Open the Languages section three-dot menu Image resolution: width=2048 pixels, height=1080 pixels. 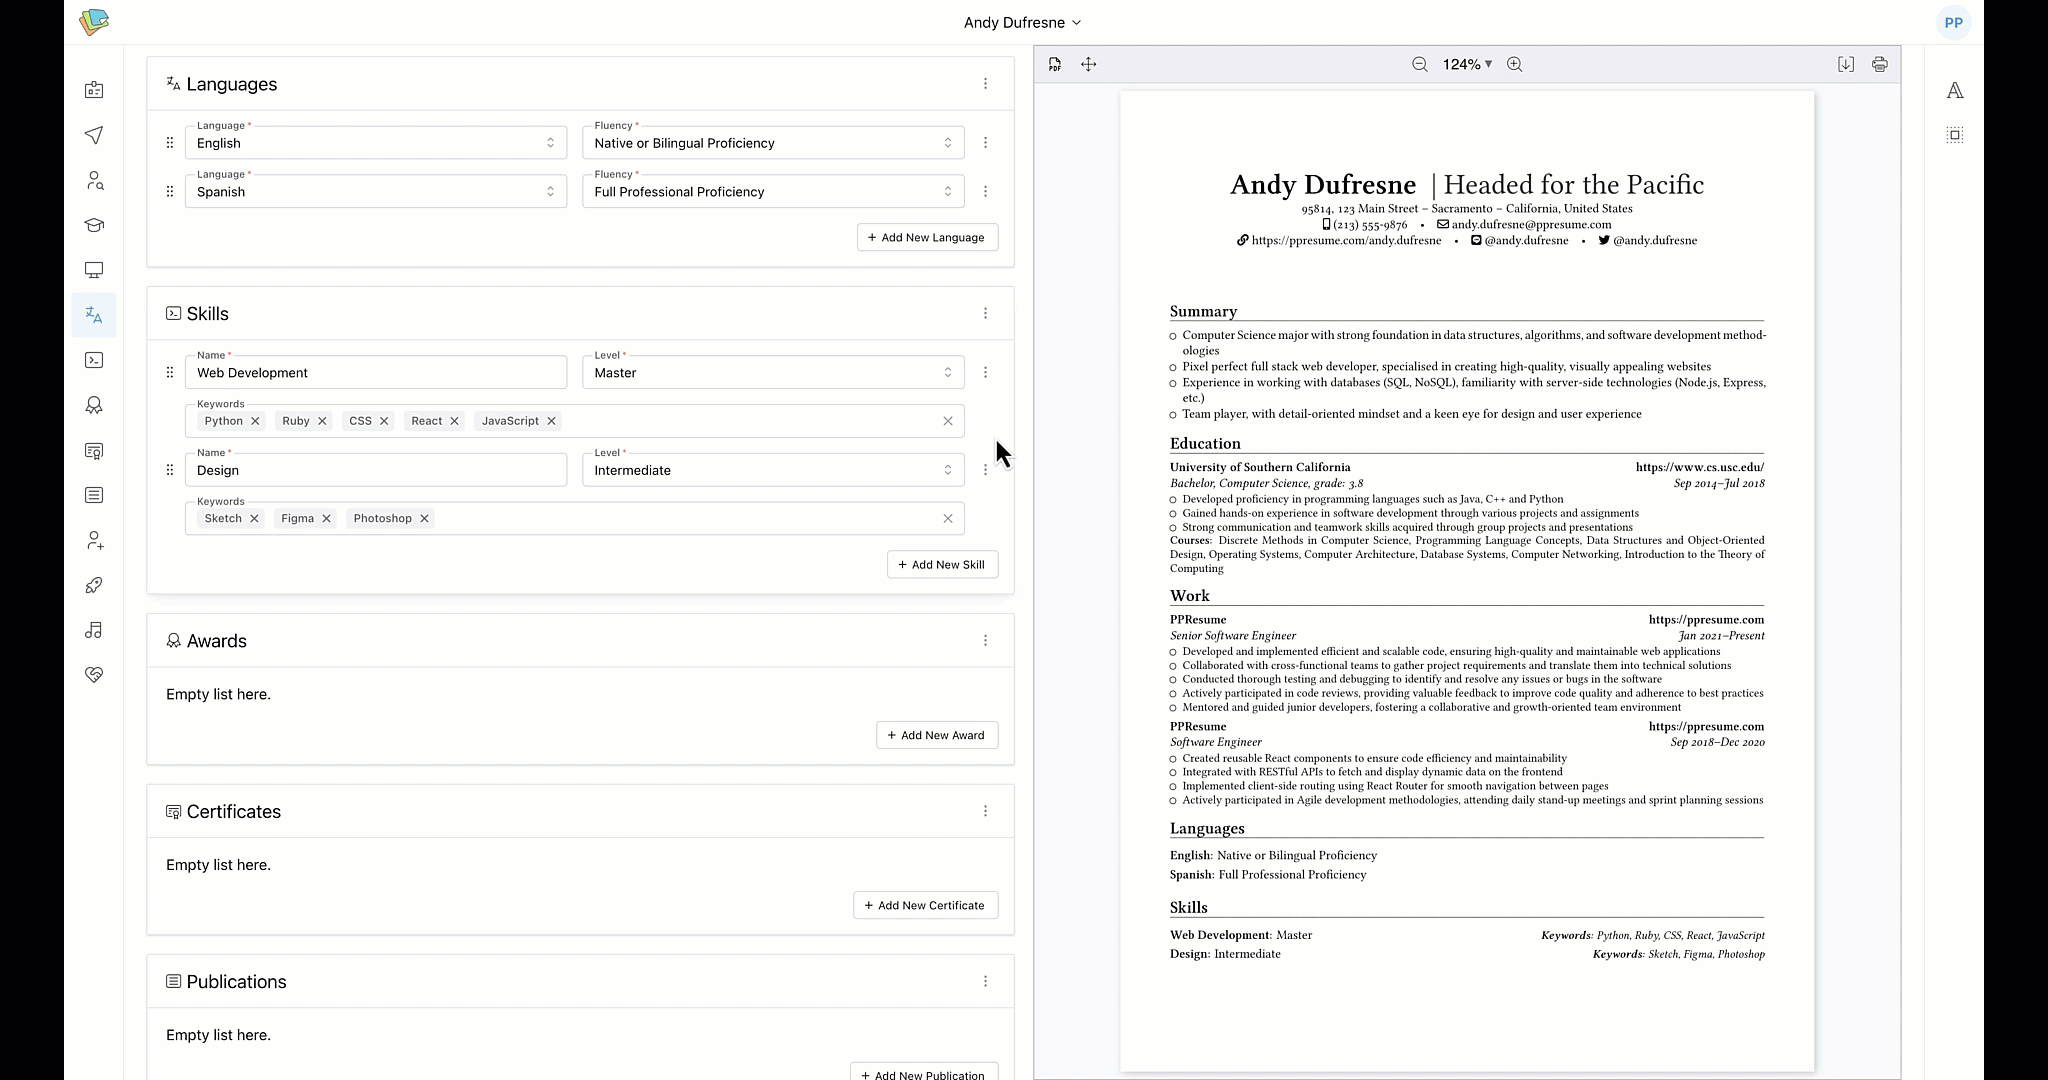[x=985, y=84]
